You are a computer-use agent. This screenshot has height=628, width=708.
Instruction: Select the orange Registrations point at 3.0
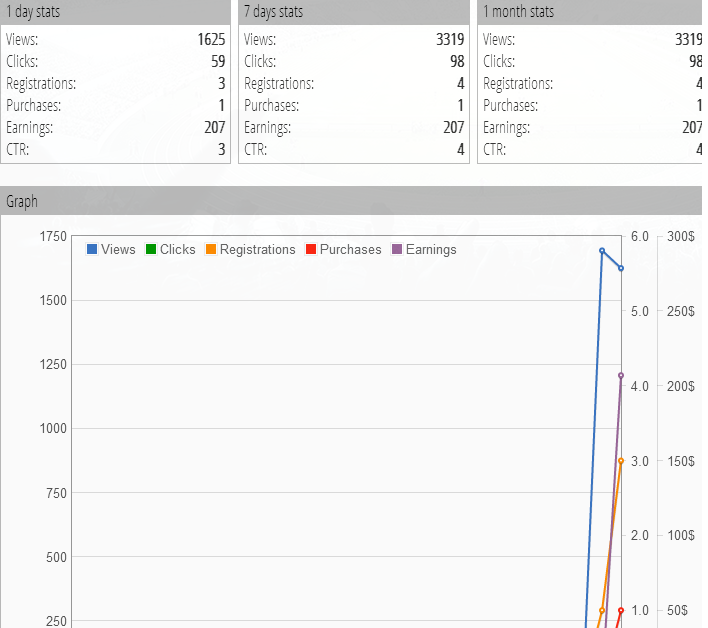[621, 461]
